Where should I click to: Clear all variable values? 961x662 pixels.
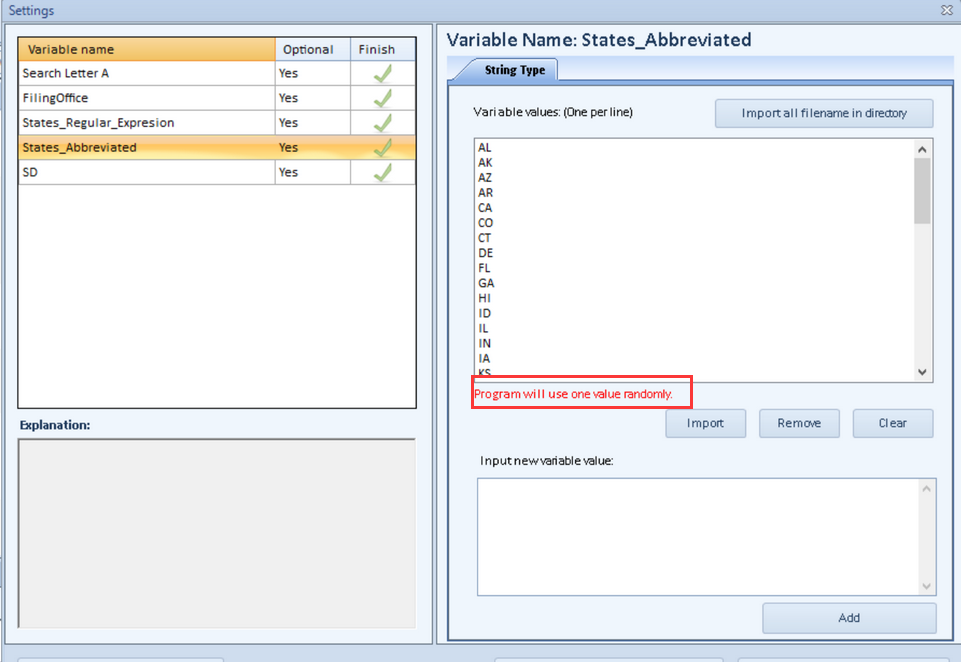pos(892,423)
